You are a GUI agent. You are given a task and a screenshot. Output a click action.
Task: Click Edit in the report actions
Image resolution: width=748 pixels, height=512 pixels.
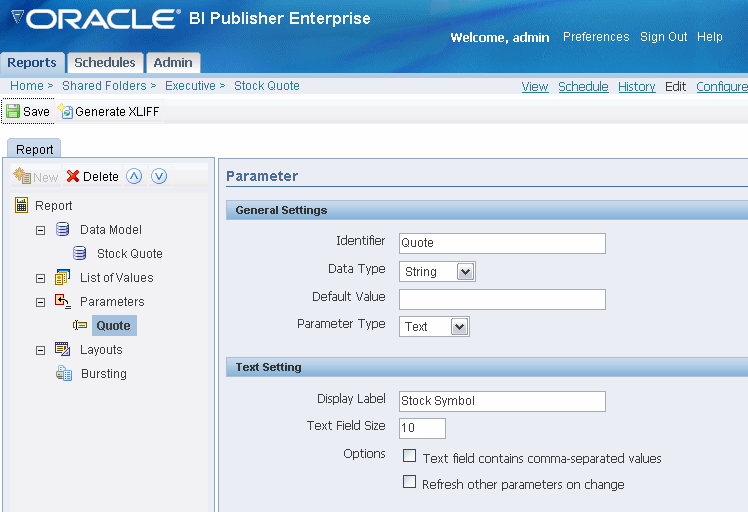pyautogui.click(x=675, y=86)
